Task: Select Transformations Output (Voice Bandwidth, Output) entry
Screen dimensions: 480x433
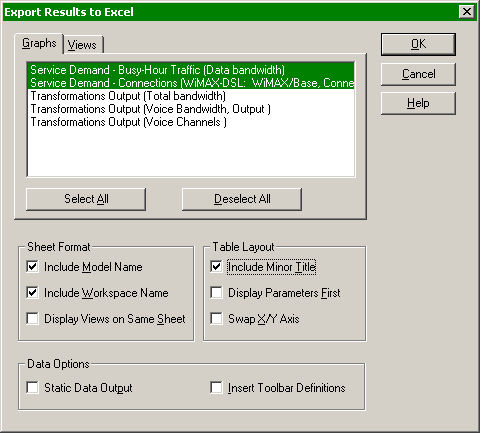Action: [191, 109]
